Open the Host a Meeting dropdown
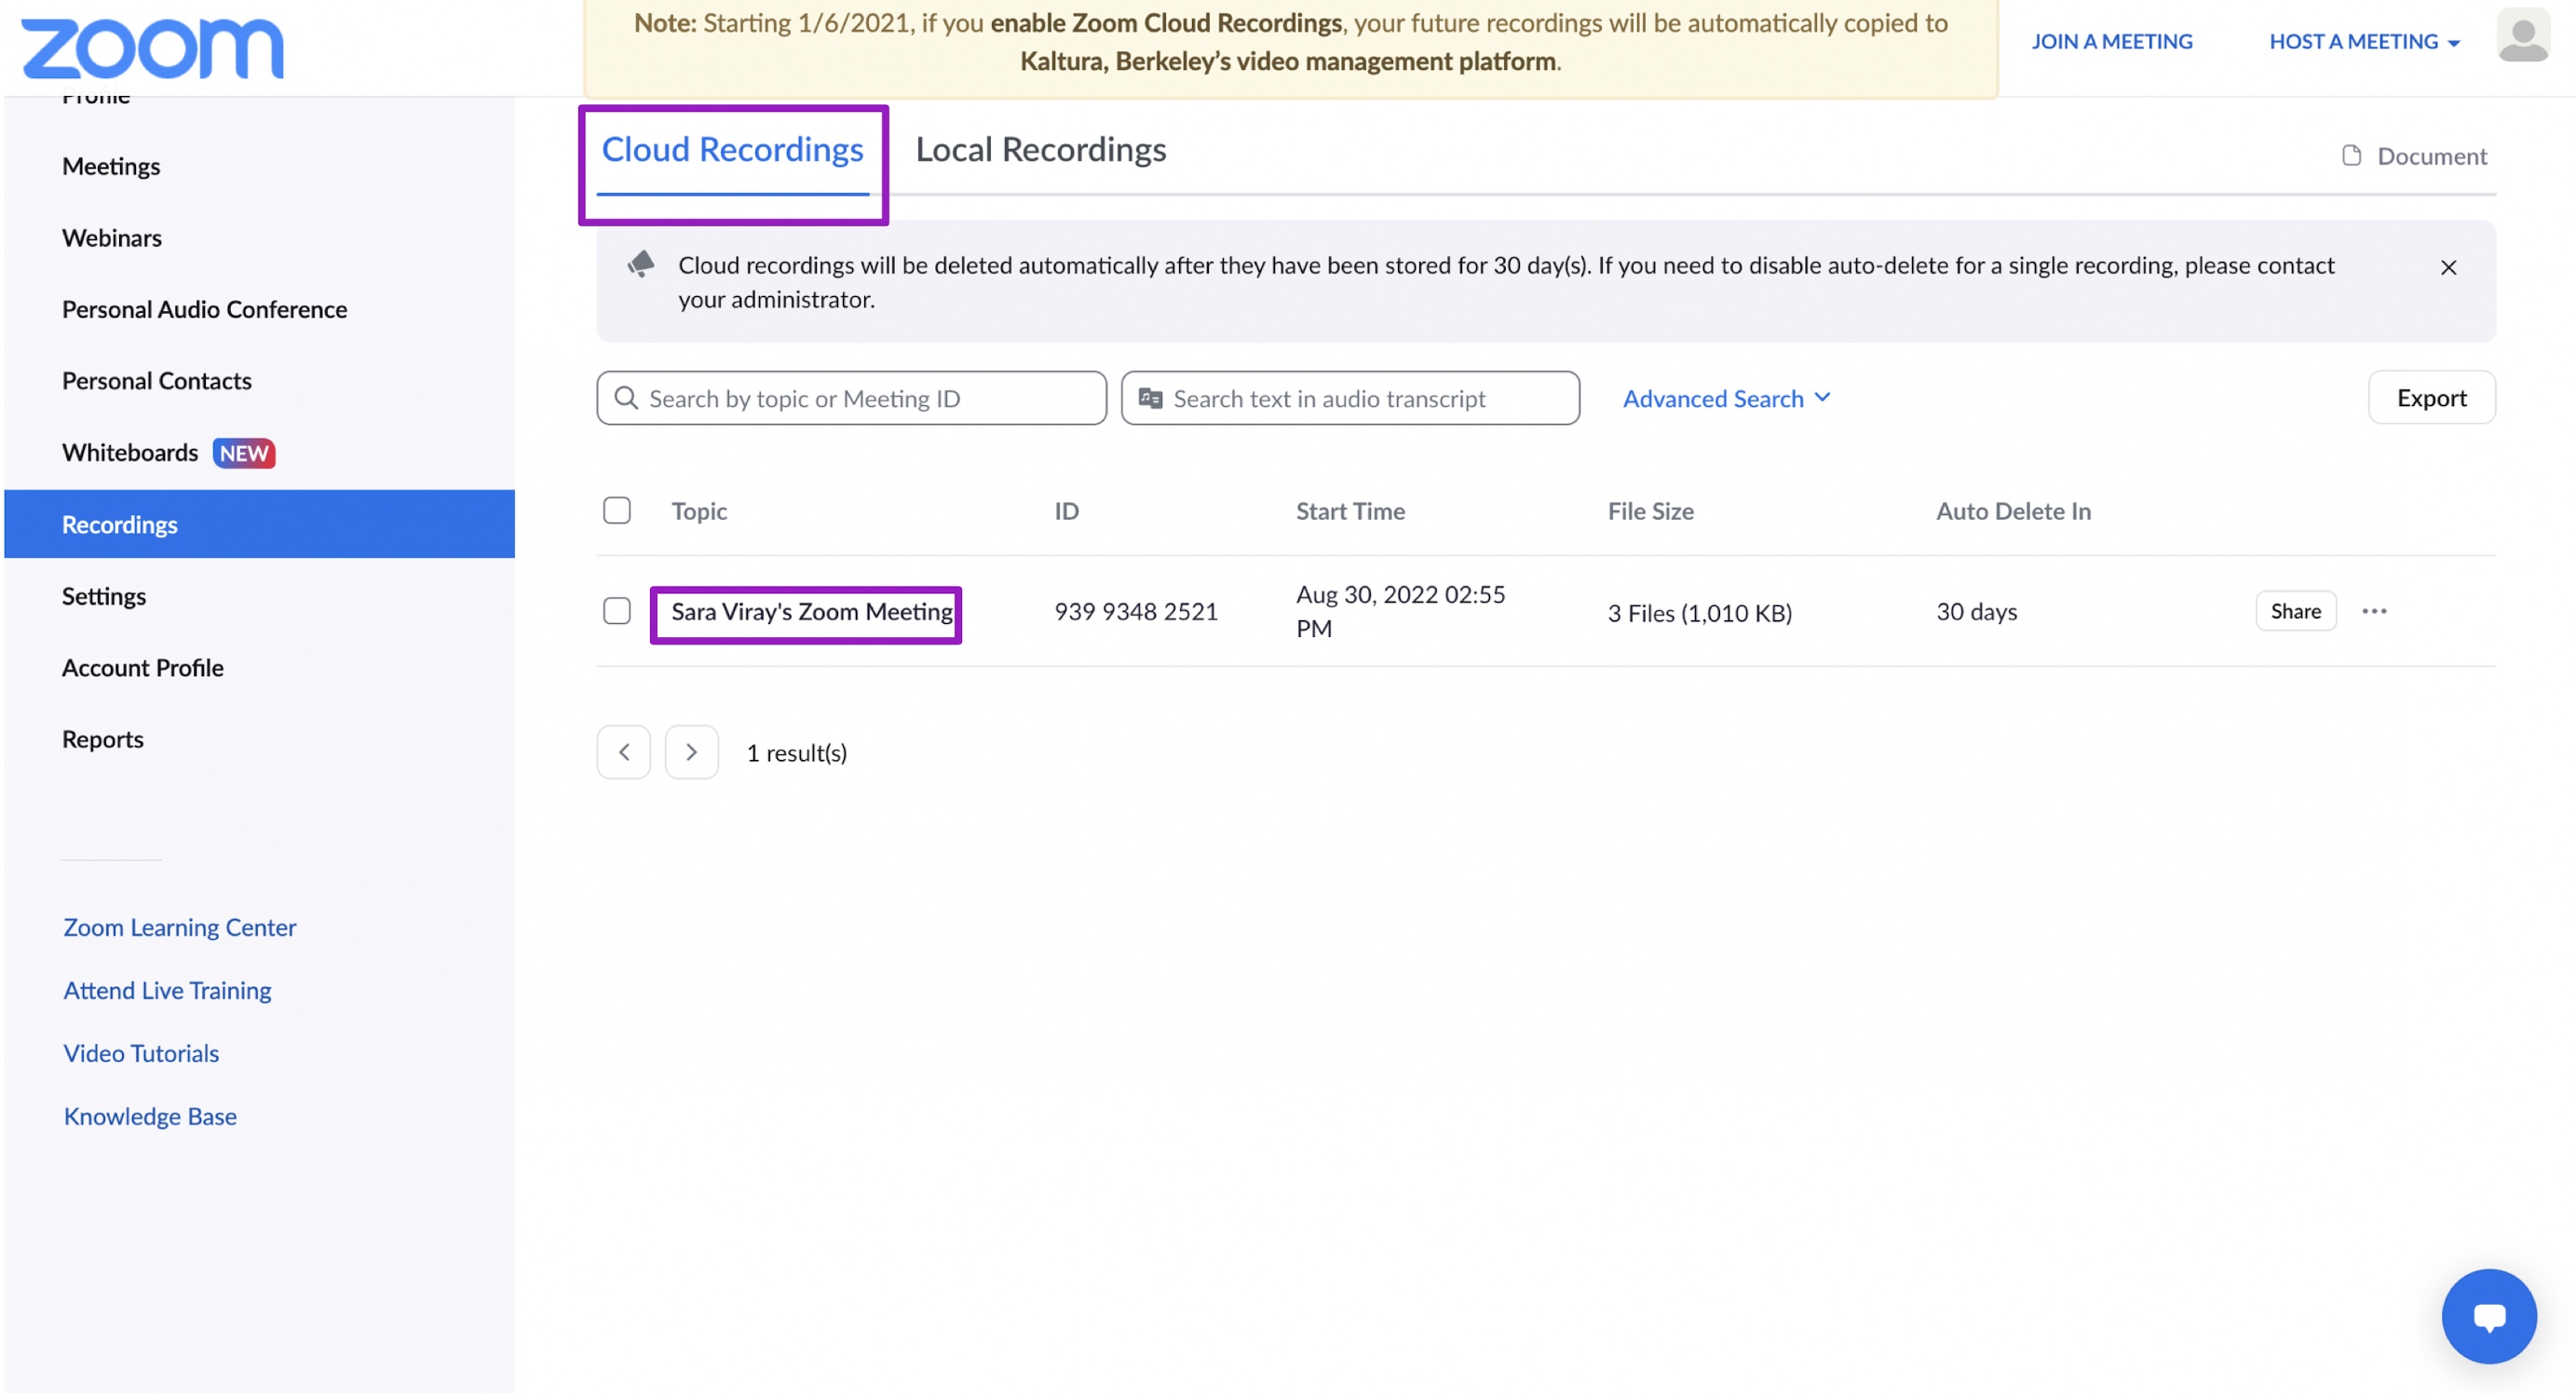2576x1397 pixels. tap(2363, 41)
